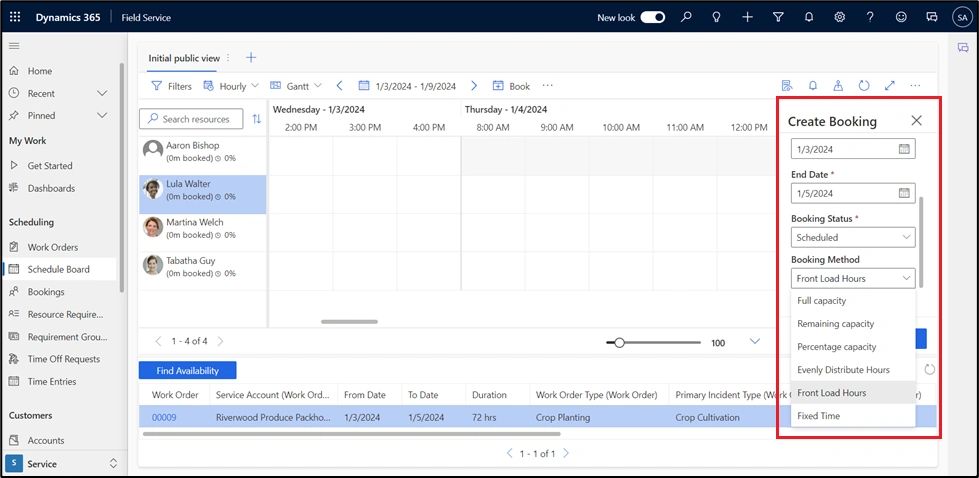Collapse the navigation hamburger menu
Viewport: 979px width, 478px height.
pyautogui.click(x=14, y=46)
